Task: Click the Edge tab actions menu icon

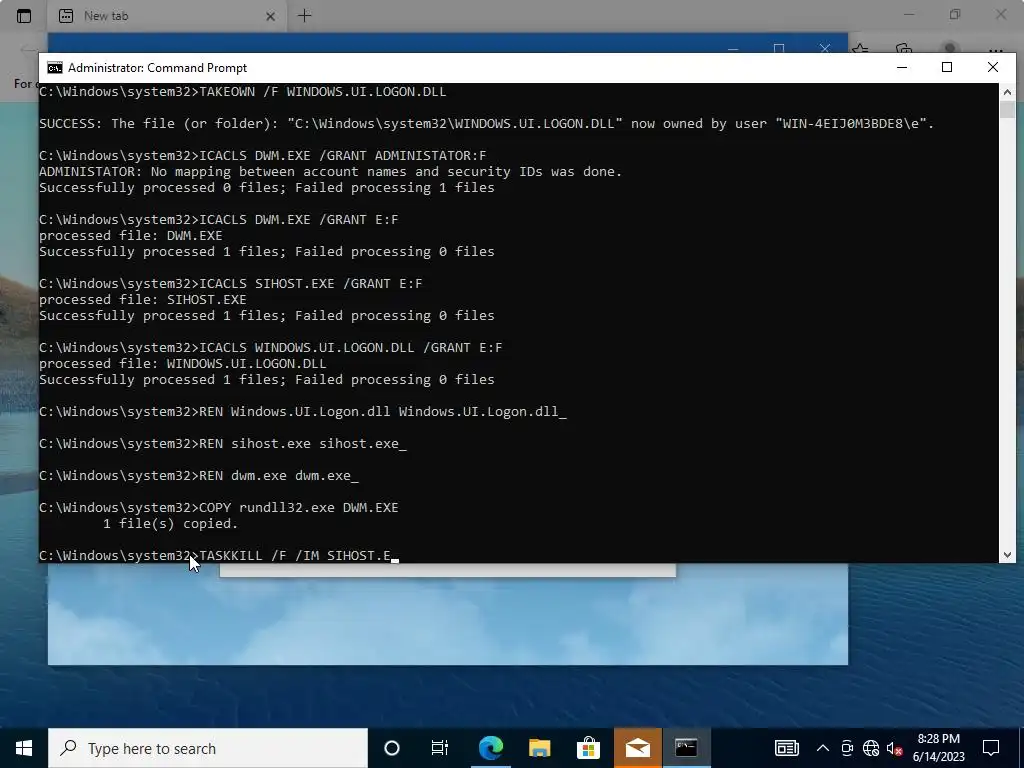Action: tap(24, 16)
